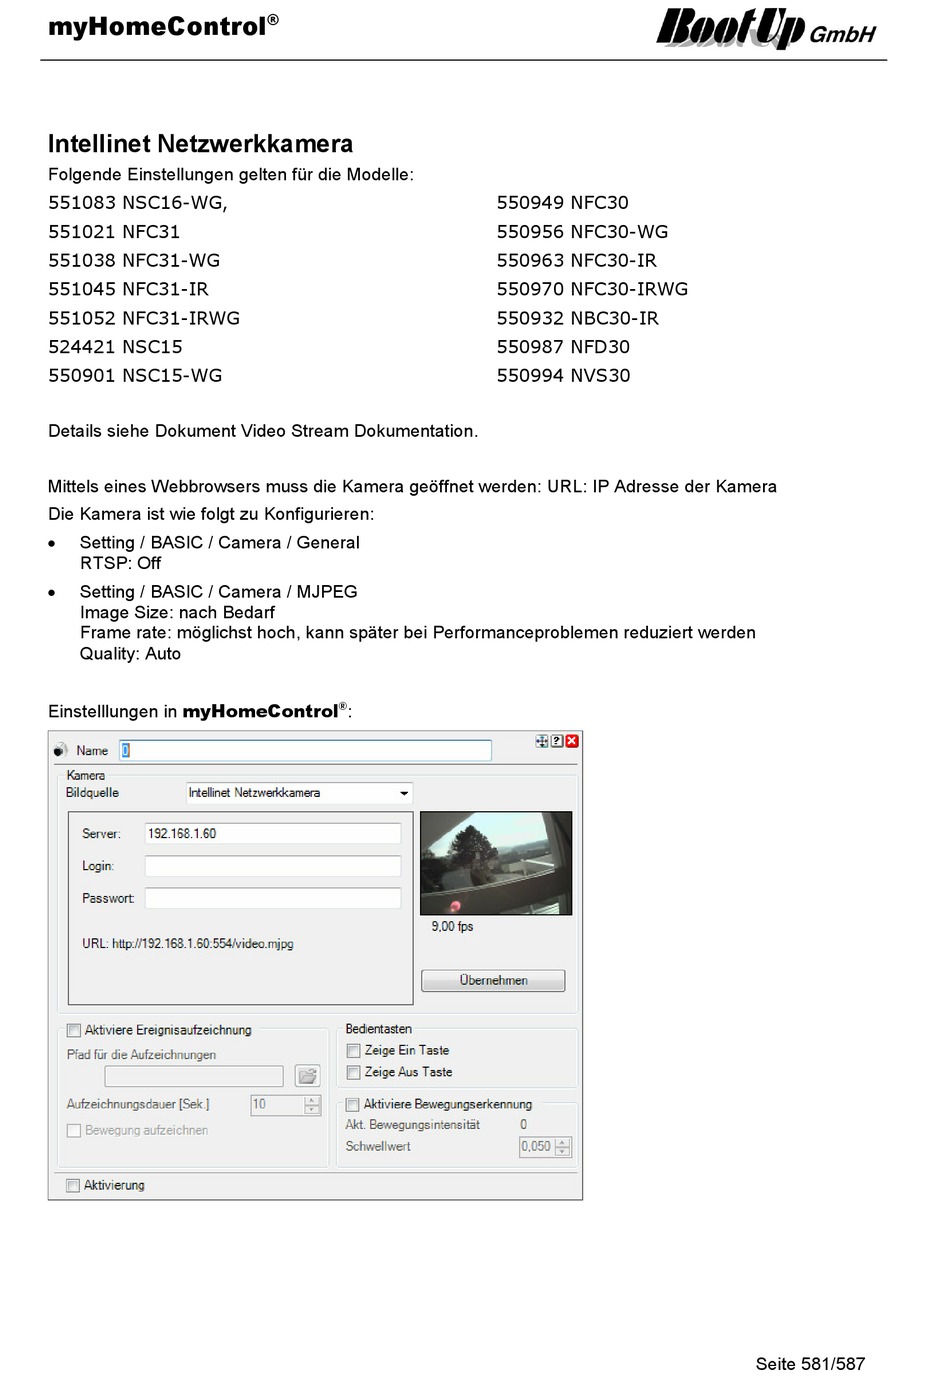Enable Aktiviere Bewegungserkennung checkbox

tap(352, 1105)
